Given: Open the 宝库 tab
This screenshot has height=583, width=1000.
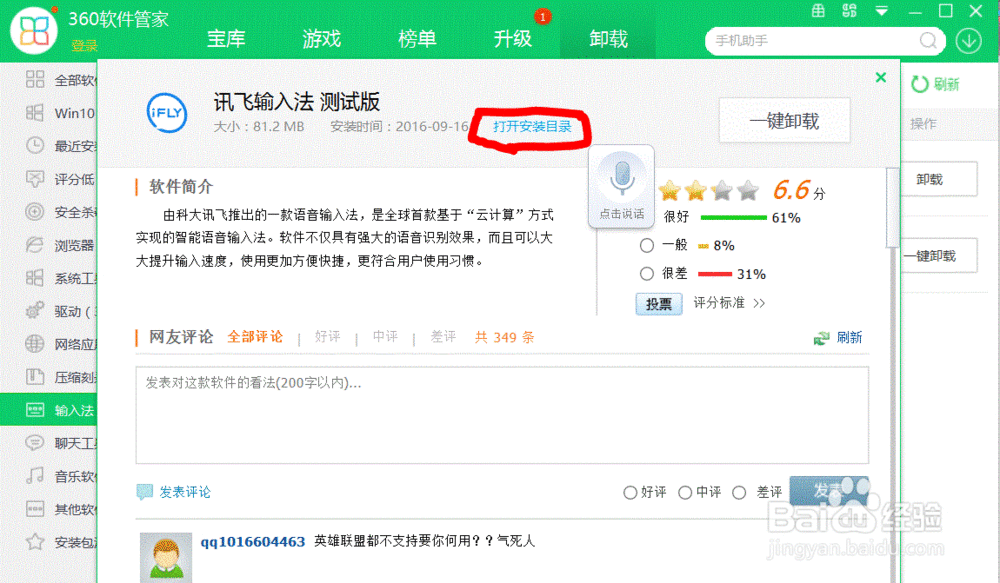Looking at the screenshot, I should point(226,39).
